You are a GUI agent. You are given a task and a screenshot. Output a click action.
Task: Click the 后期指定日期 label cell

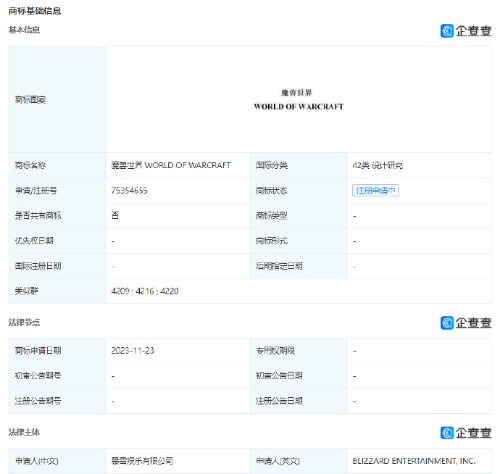pos(298,266)
